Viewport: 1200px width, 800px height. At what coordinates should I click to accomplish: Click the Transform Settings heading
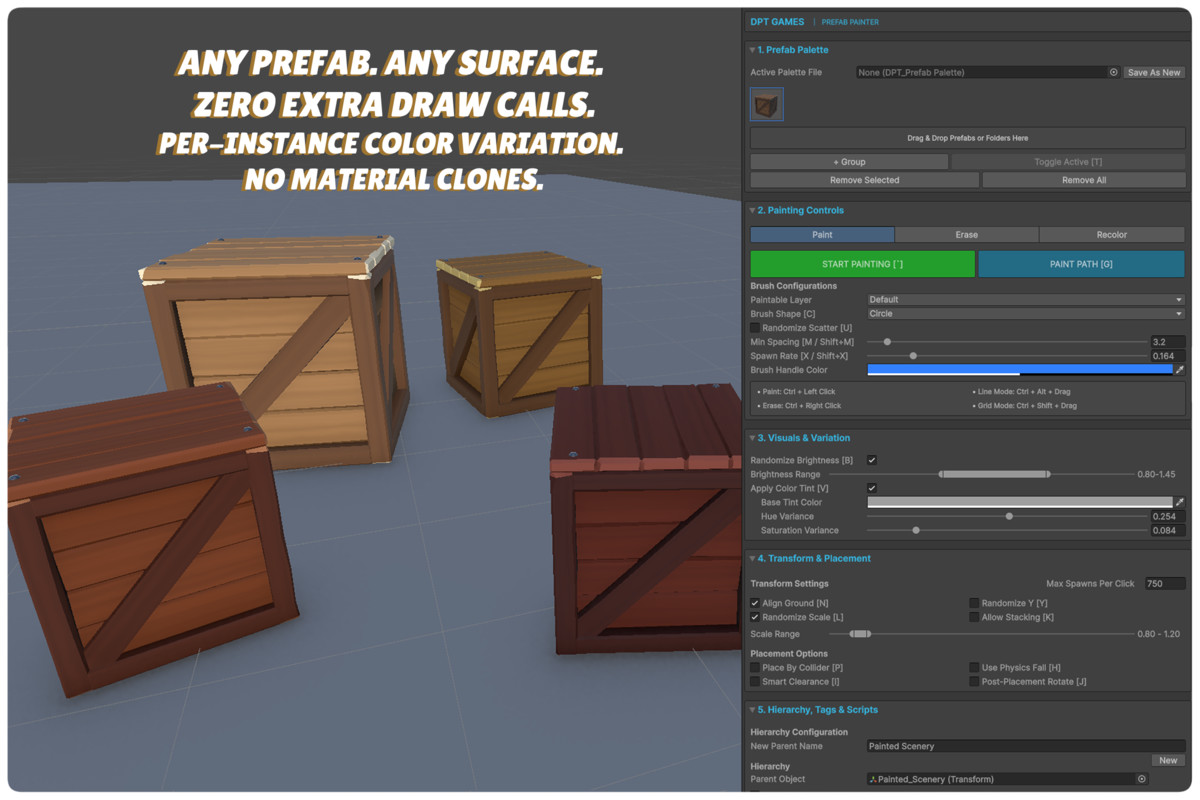click(790, 583)
